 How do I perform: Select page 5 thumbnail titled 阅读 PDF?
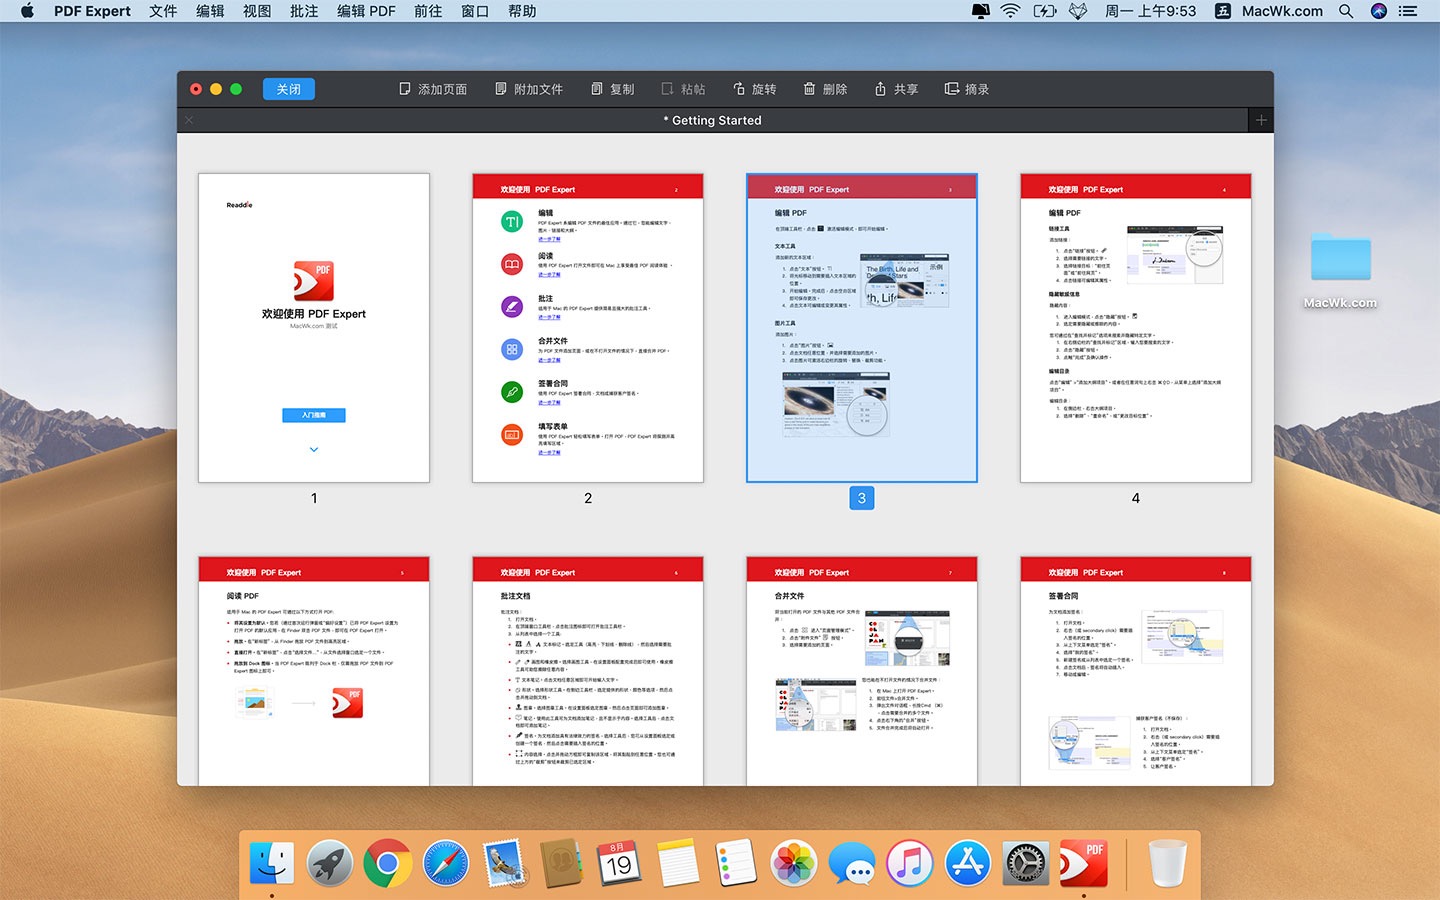(314, 671)
